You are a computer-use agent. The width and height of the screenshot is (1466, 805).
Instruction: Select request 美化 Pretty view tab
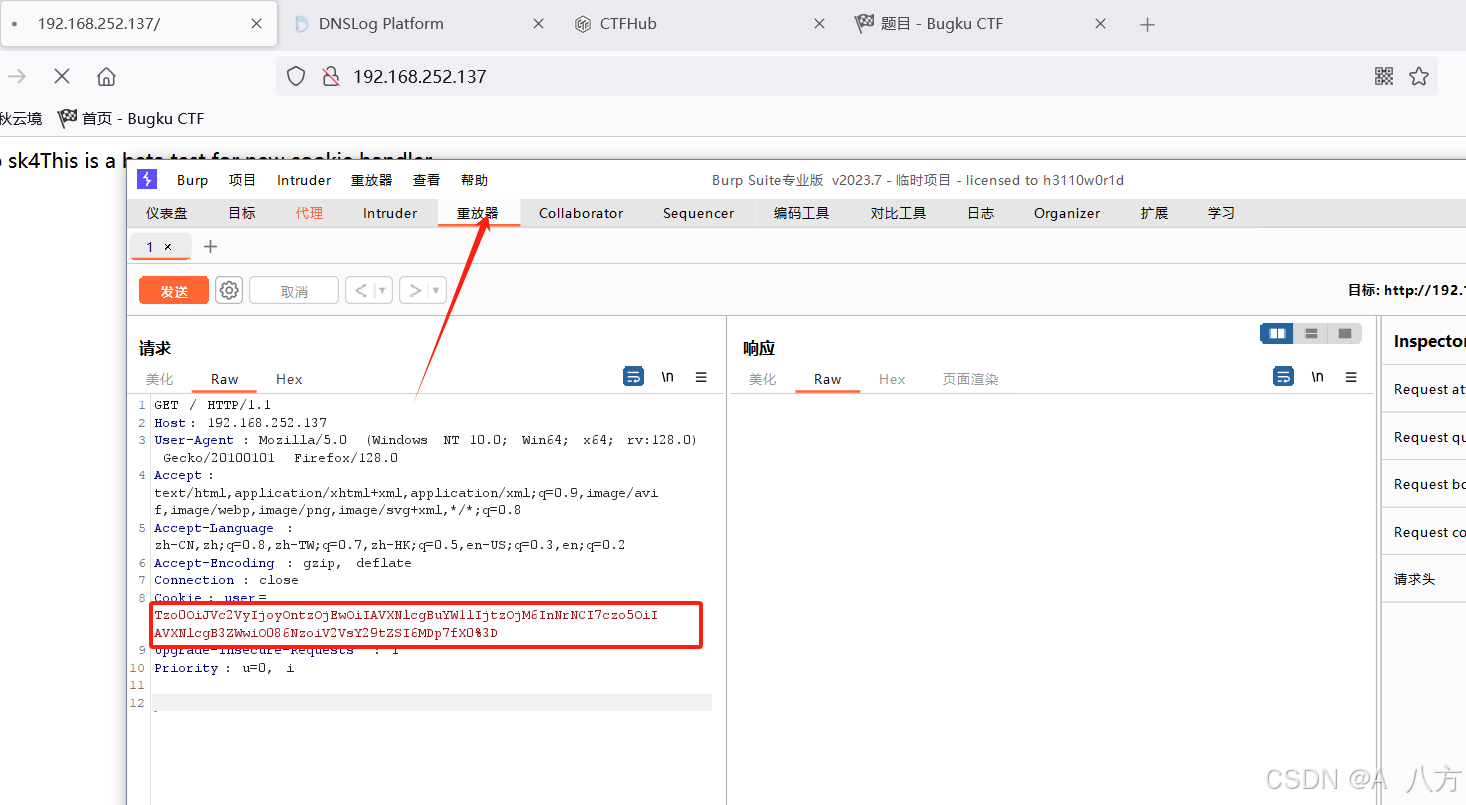tap(160, 379)
